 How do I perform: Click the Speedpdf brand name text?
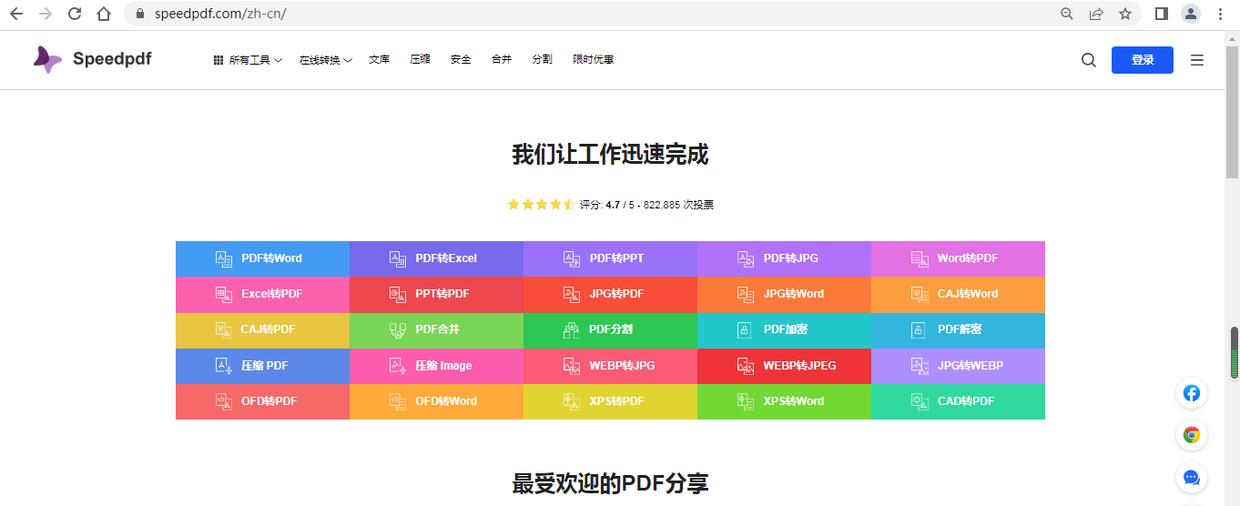112,59
